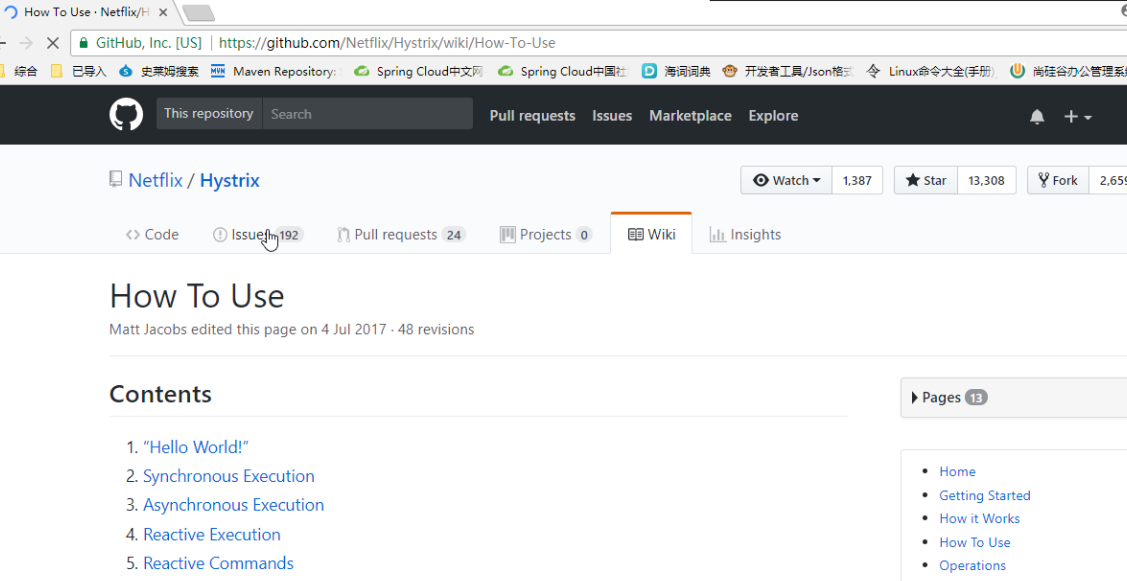Screen dimensions: 1127x581
Task: Switch to the Insights tab
Action: click(x=745, y=234)
